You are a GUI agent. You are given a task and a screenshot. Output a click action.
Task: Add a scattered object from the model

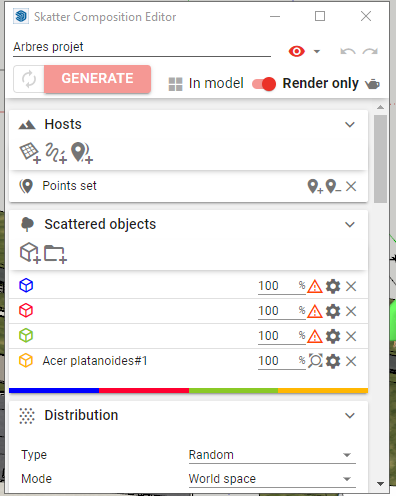coord(30,253)
